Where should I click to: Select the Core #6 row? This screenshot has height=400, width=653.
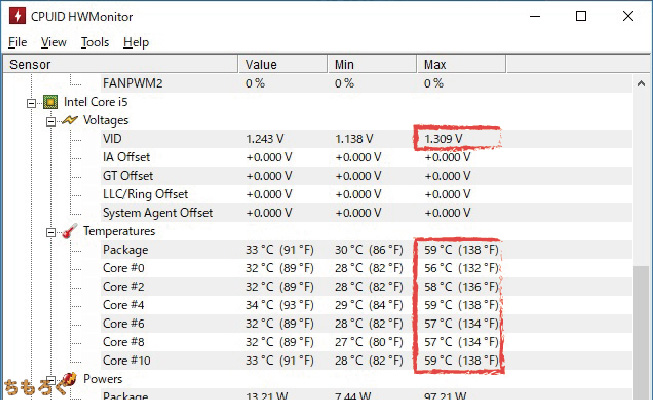coord(366,324)
